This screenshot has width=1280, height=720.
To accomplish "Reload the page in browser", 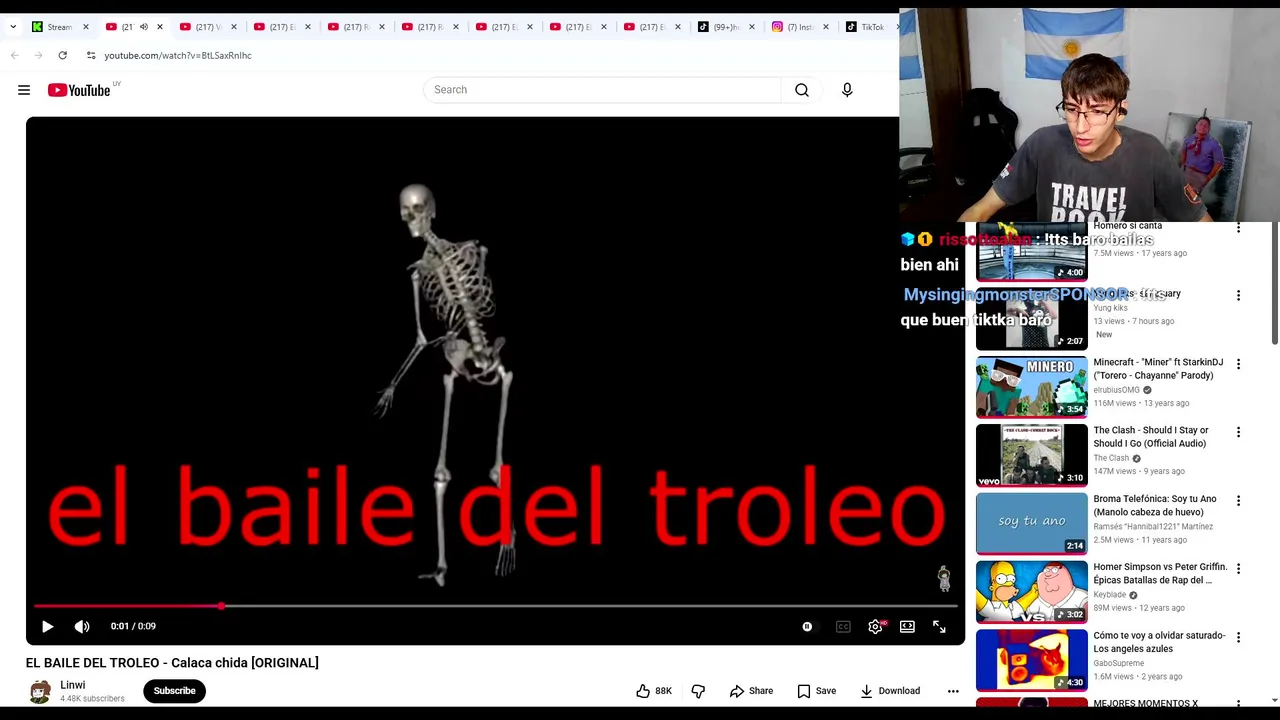I will point(62,55).
